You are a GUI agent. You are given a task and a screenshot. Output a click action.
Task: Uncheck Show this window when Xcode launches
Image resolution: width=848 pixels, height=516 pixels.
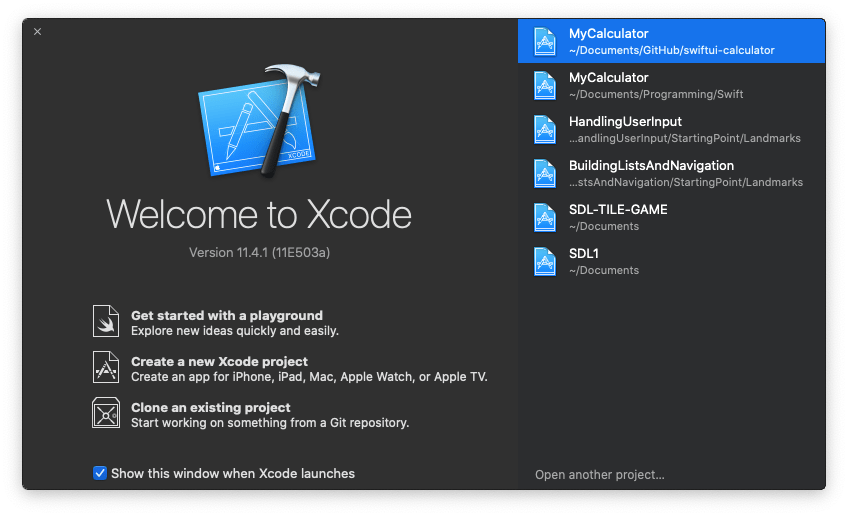pyautogui.click(x=100, y=473)
